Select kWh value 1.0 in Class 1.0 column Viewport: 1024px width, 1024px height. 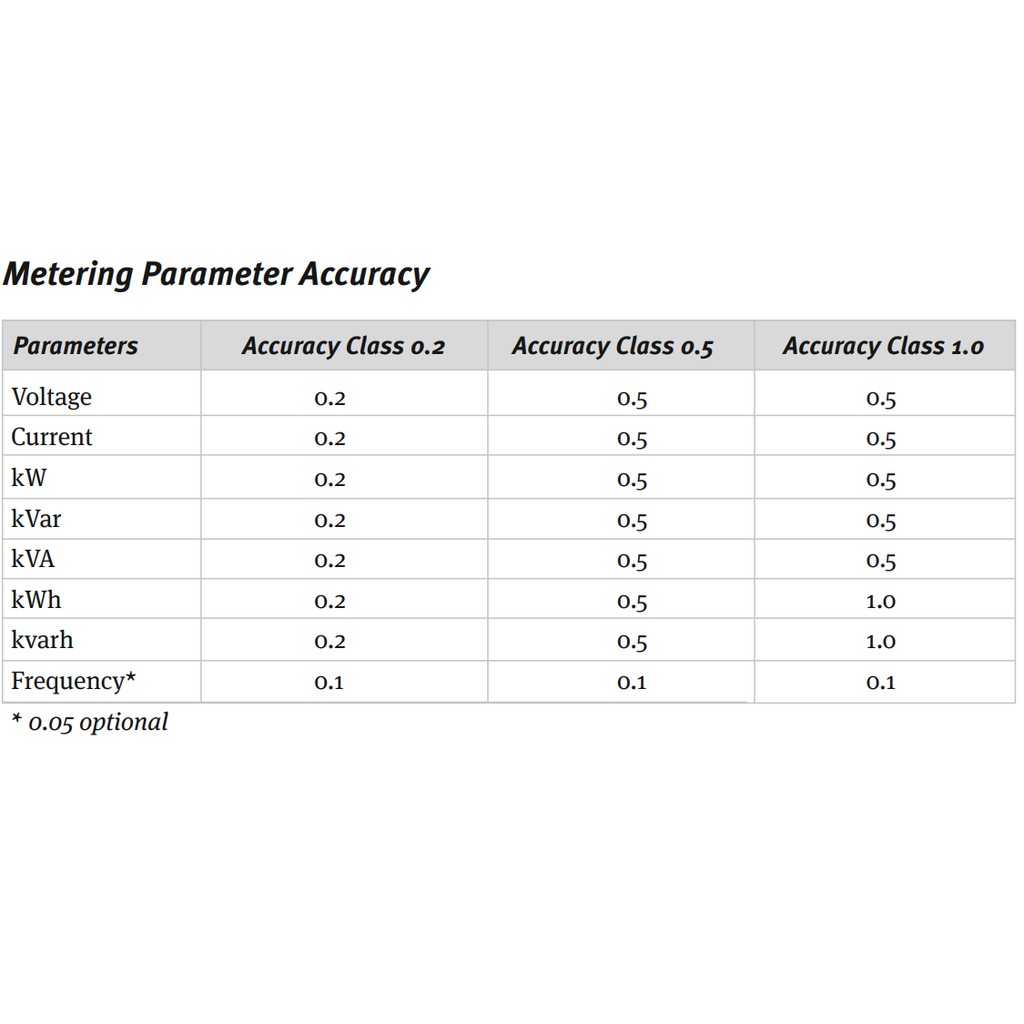[x=881, y=601]
